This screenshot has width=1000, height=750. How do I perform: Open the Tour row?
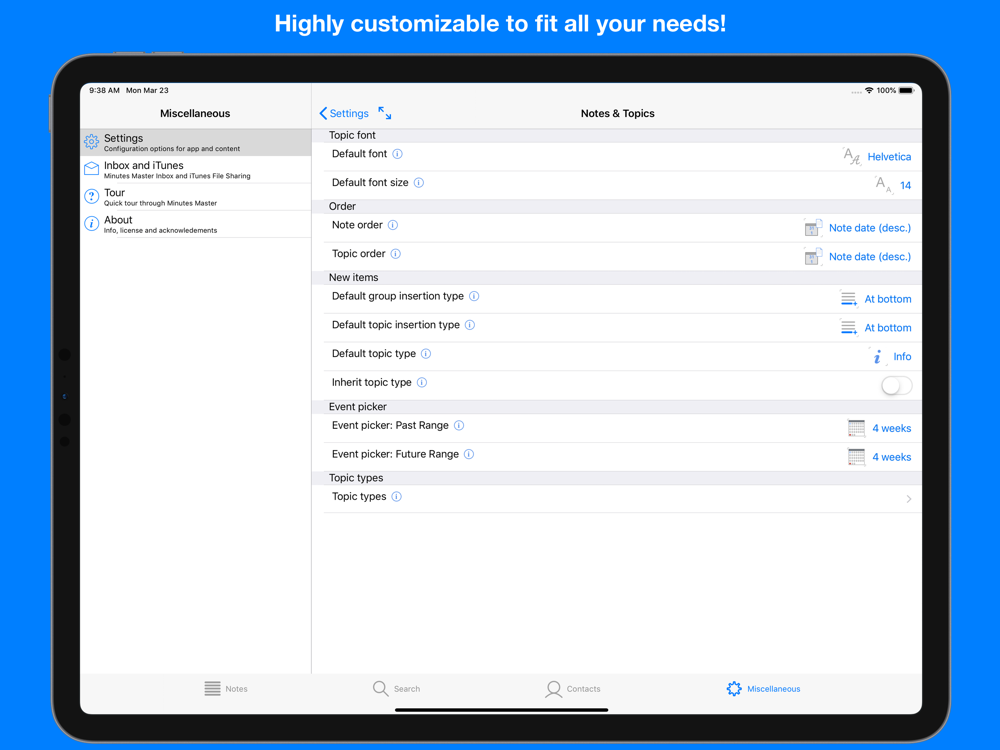click(x=196, y=197)
